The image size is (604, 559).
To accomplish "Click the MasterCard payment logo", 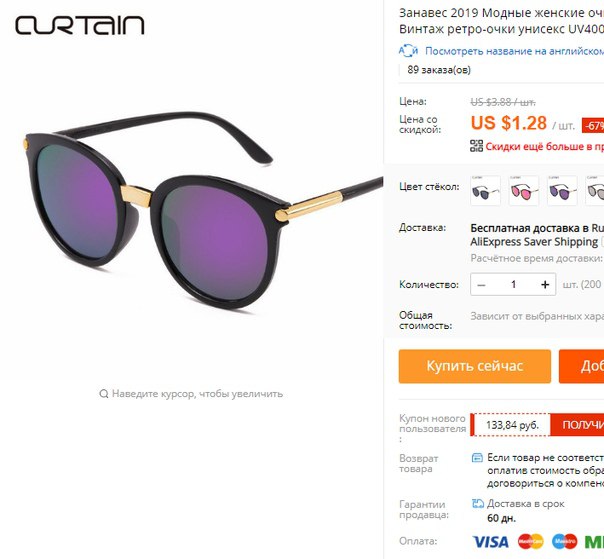I will [530, 542].
